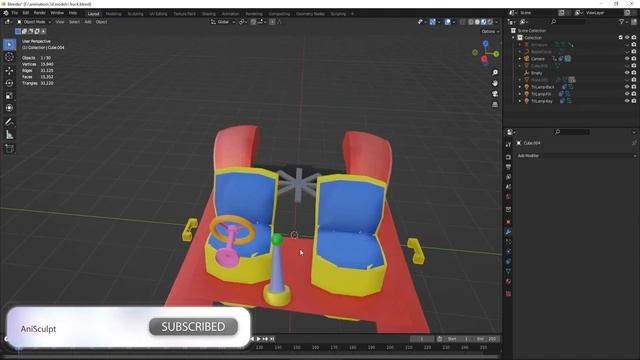Screen dimensions: 640x360
Task: Switch to Solid viewport shading mode
Action: [477, 22]
